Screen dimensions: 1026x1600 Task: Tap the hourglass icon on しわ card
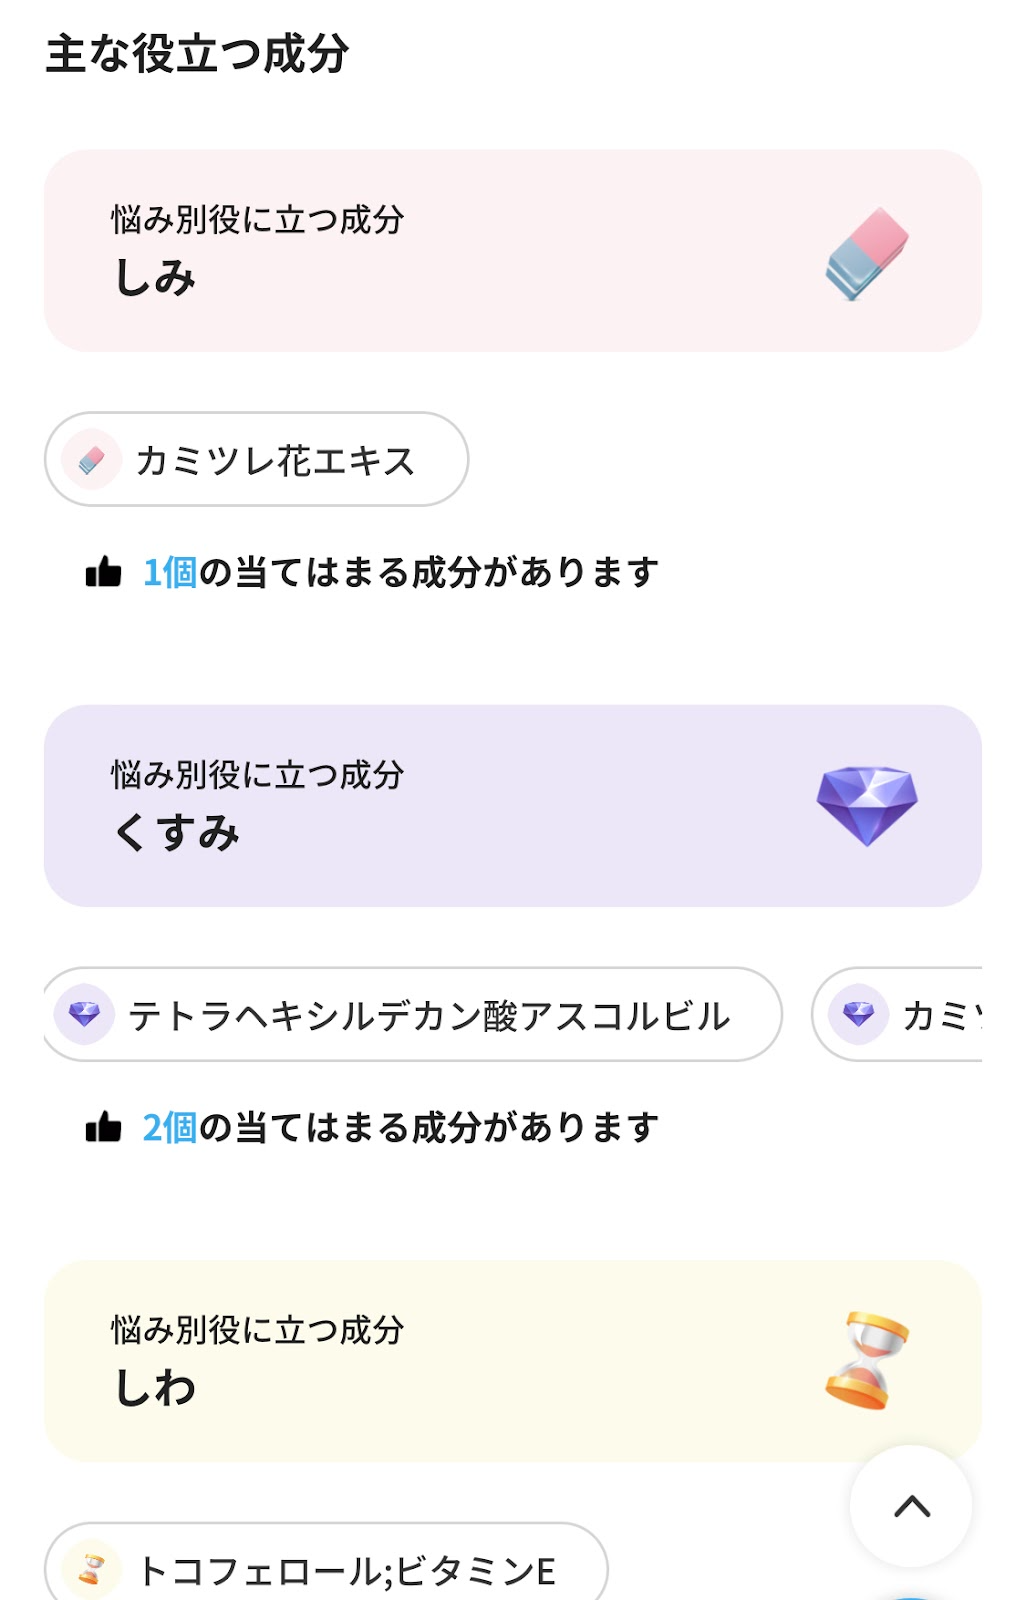(x=867, y=1360)
